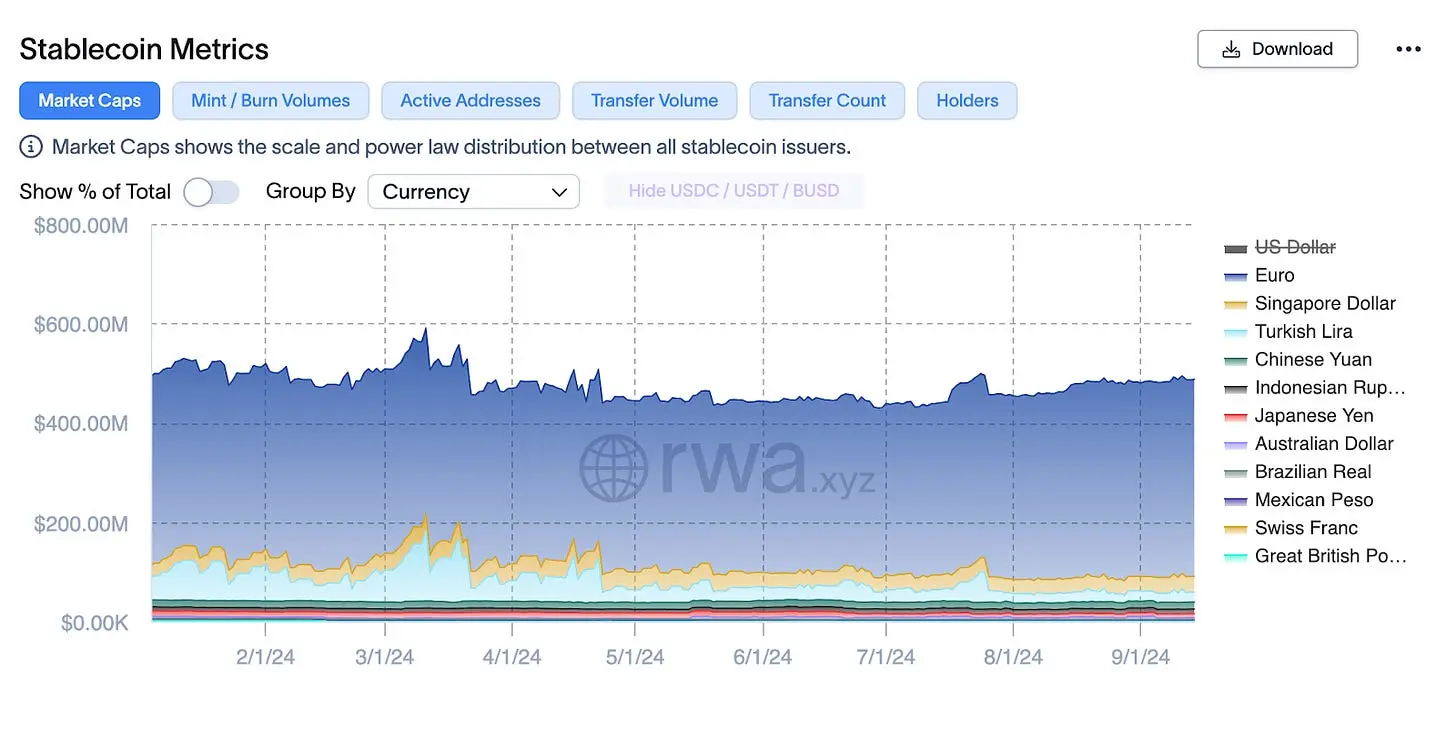Viewport: 1456px width, 742px height.
Task: Click the Swiss Franc legend item
Action: point(1290,528)
